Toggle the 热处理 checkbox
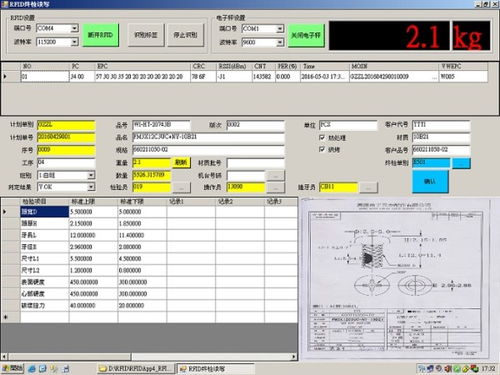Viewport: 500px width, 375px height. [x=322, y=137]
